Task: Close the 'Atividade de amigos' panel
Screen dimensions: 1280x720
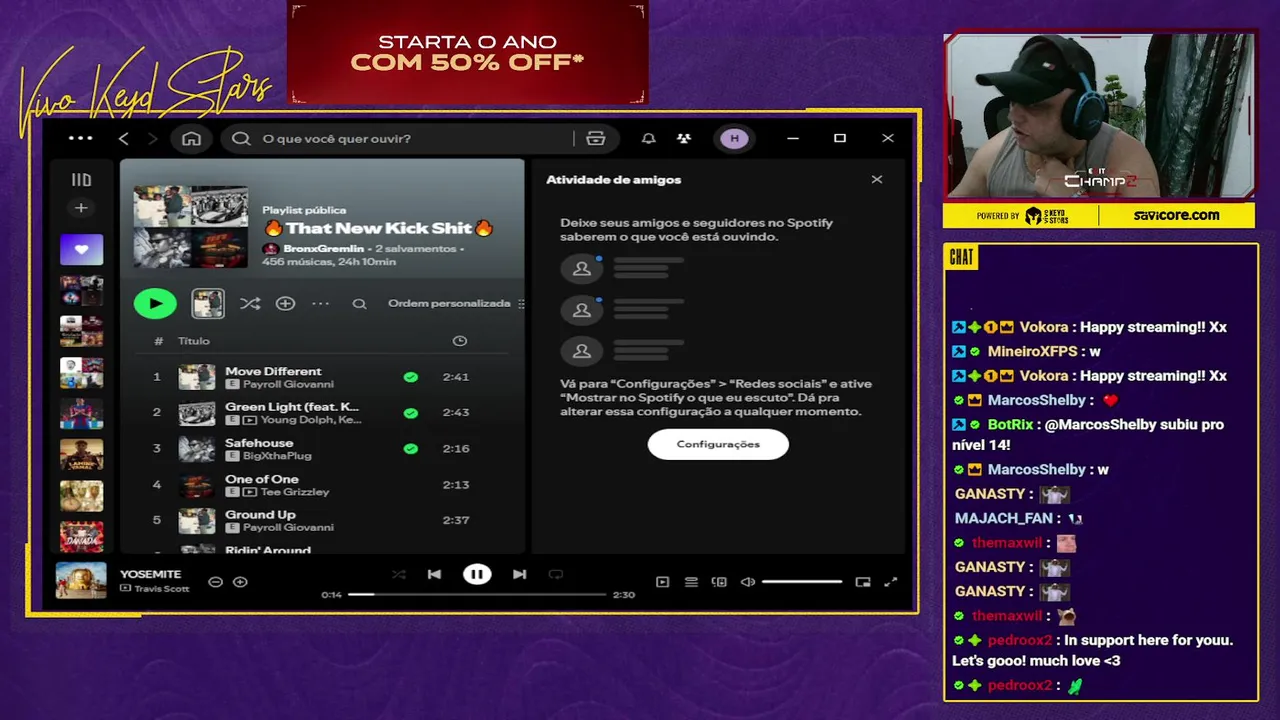Action: click(x=877, y=180)
